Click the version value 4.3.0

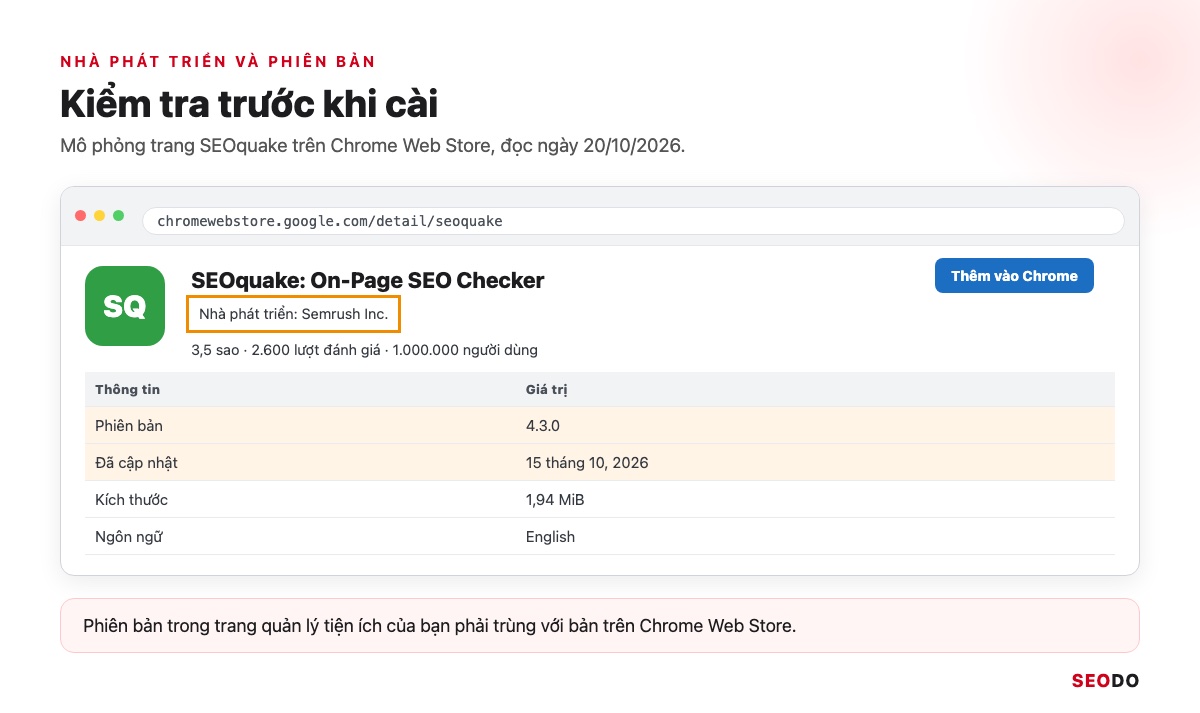click(x=543, y=425)
